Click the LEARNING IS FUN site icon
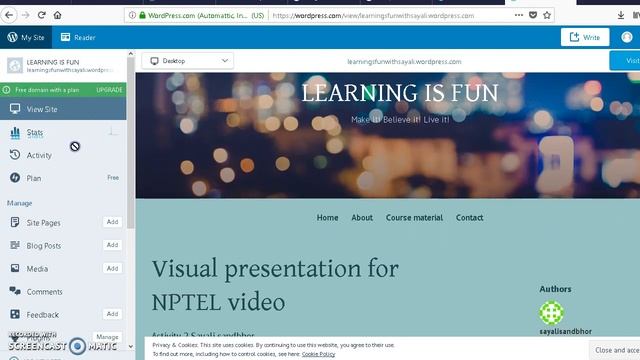The height and width of the screenshot is (360, 640). pyautogui.click(x=15, y=65)
